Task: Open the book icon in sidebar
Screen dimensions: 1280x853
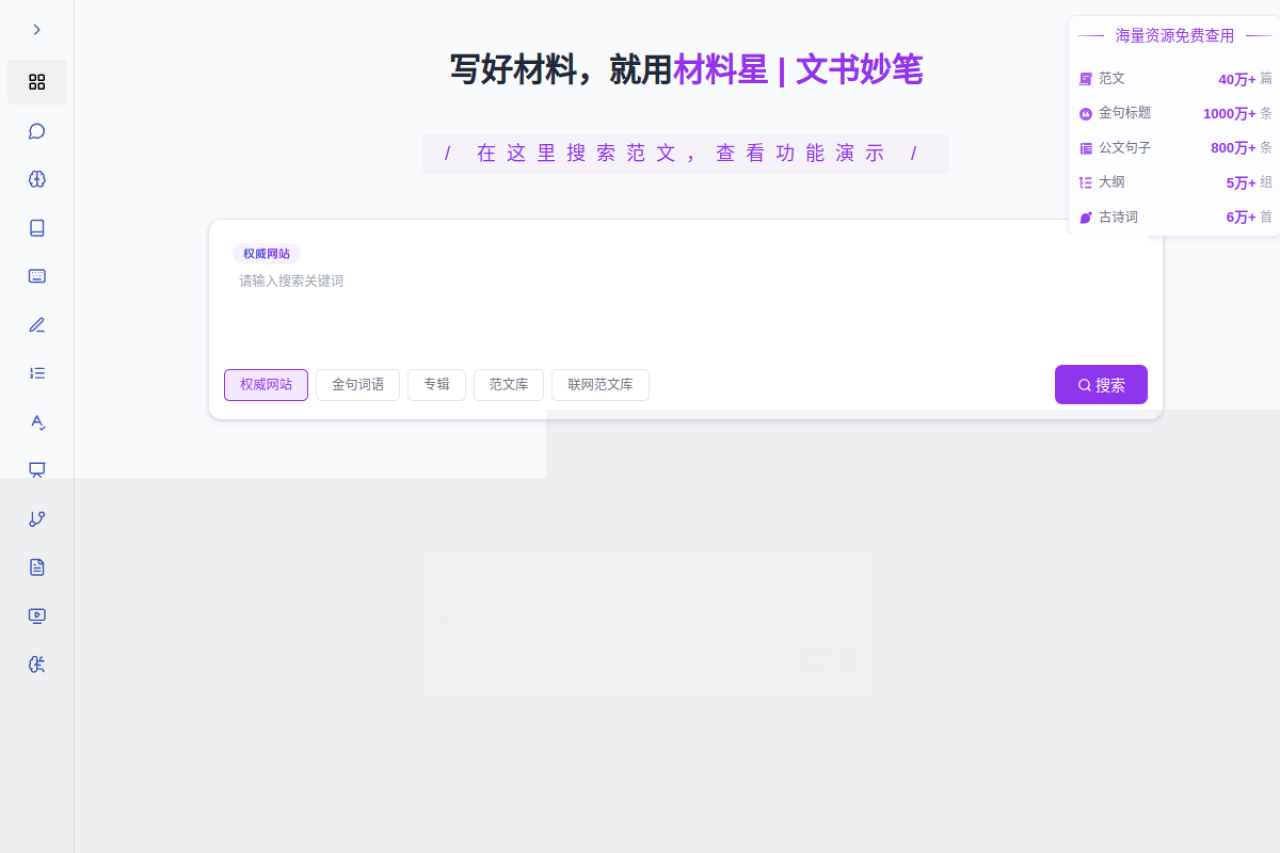Action: 37,228
